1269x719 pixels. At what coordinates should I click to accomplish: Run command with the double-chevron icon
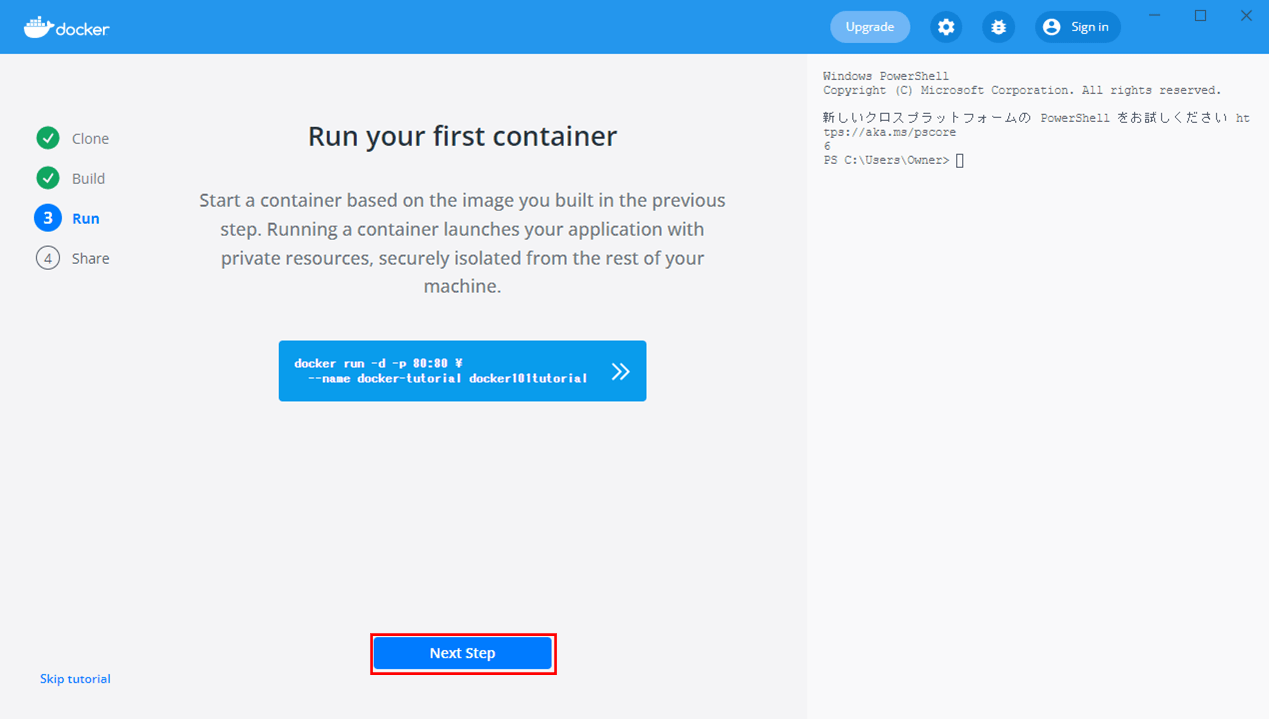621,371
